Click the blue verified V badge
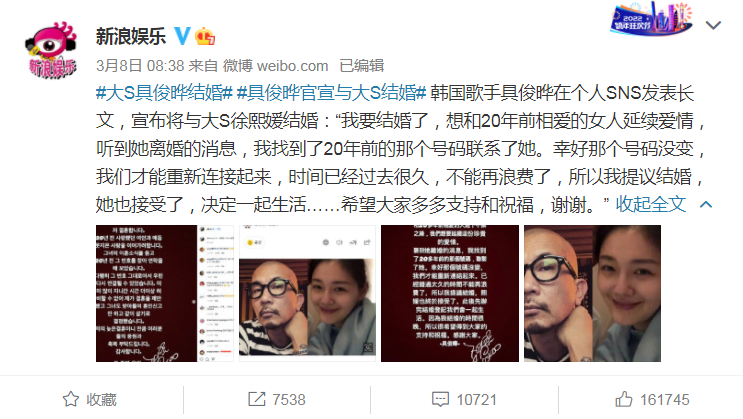The height and width of the screenshot is (419, 743). point(182,36)
